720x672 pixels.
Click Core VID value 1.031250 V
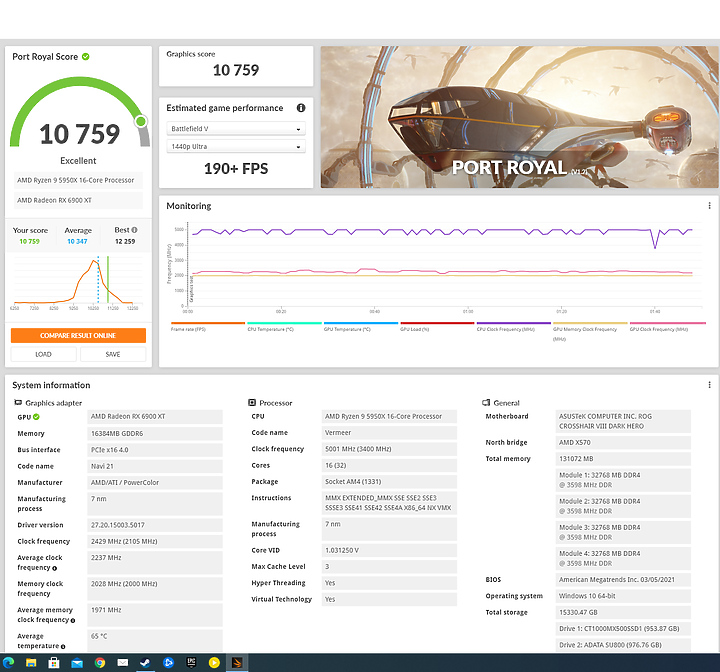pos(389,550)
